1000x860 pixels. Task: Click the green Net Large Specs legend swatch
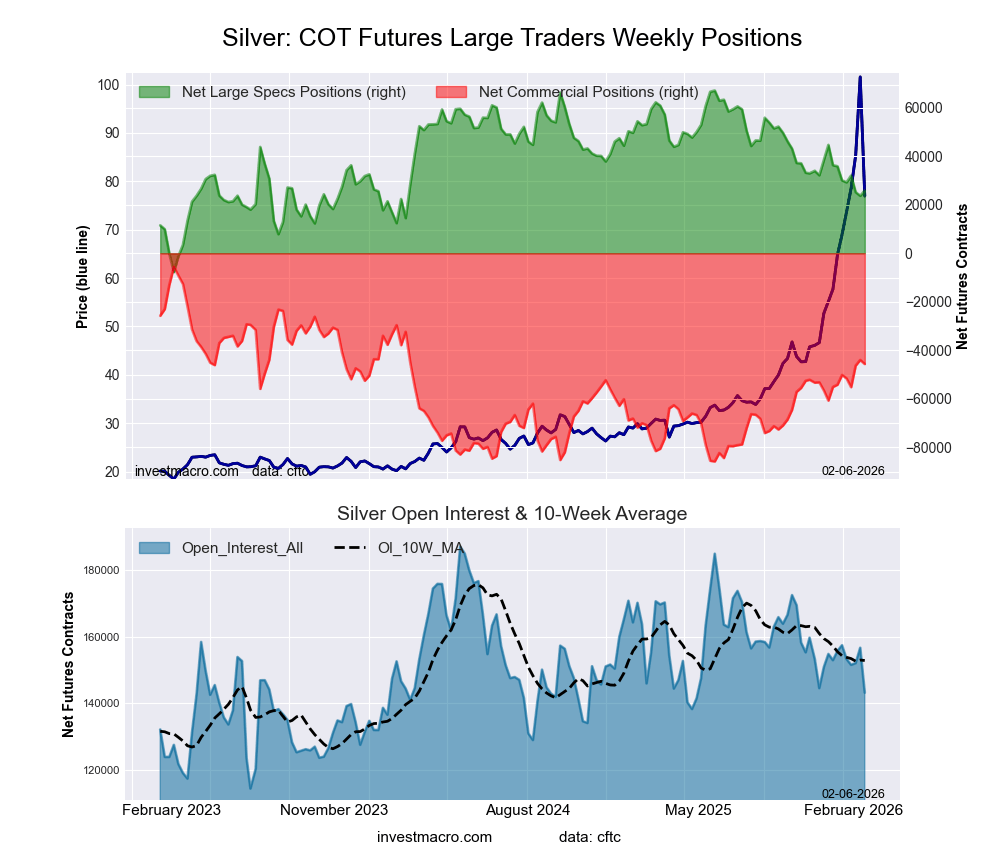[155, 92]
